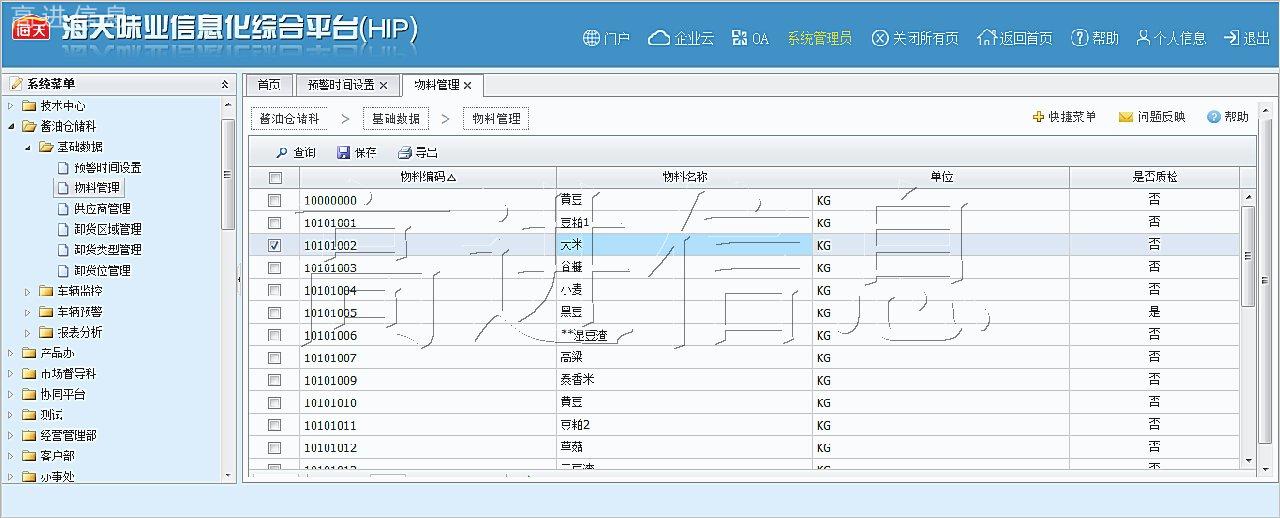Click the 保存 save disk icon
Screen dimensions: 1280x518
pyautogui.click(x=344, y=153)
